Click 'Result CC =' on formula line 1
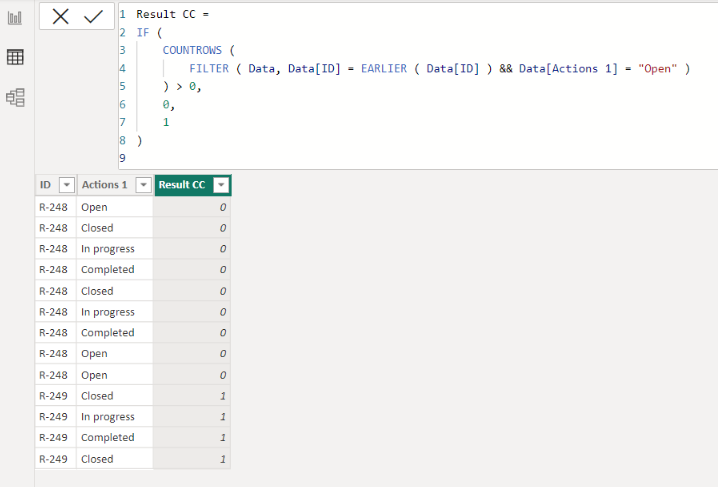The width and height of the screenshot is (718, 487). 172,15
